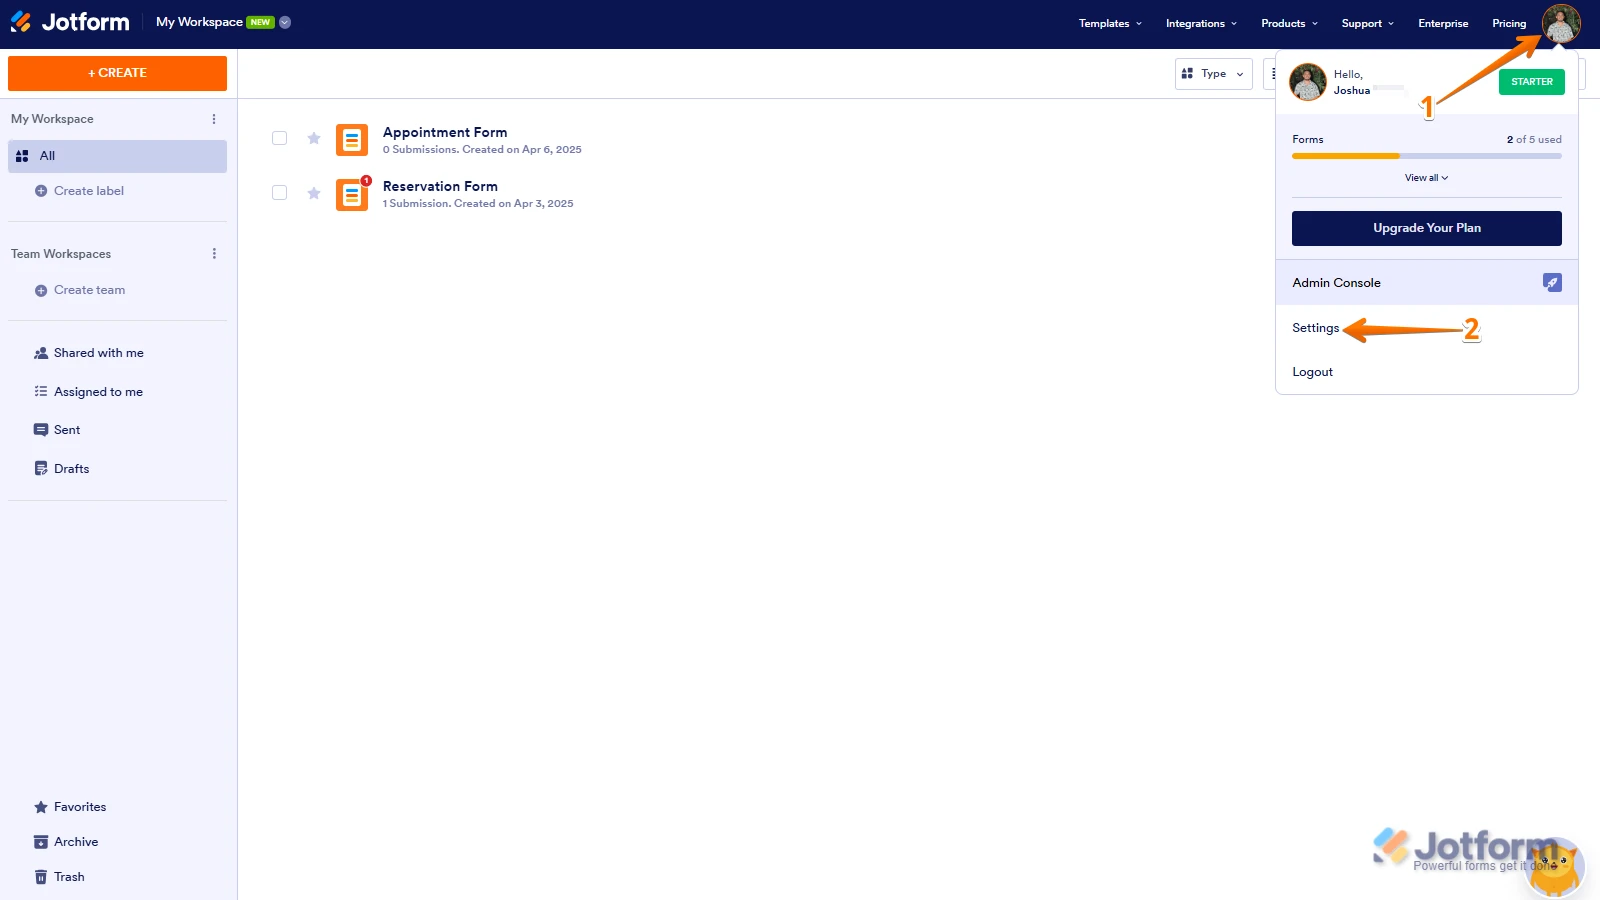The width and height of the screenshot is (1600, 900).
Task: Select Shared with me
Action: (99, 352)
